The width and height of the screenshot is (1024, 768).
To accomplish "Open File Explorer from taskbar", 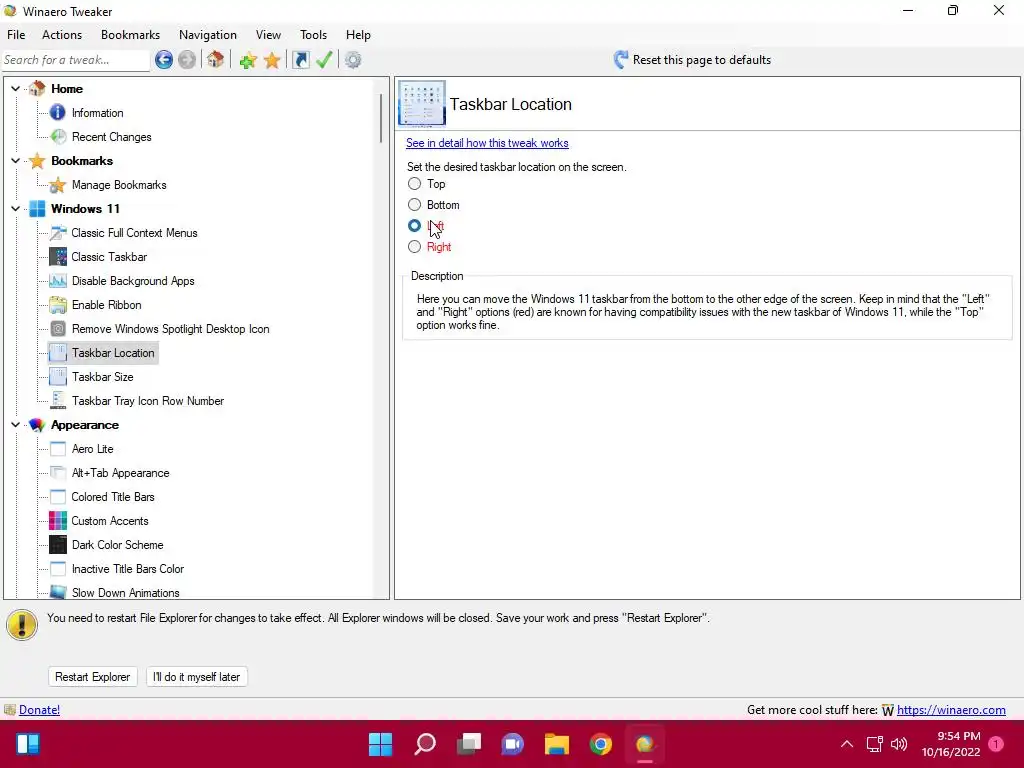I will point(557,744).
